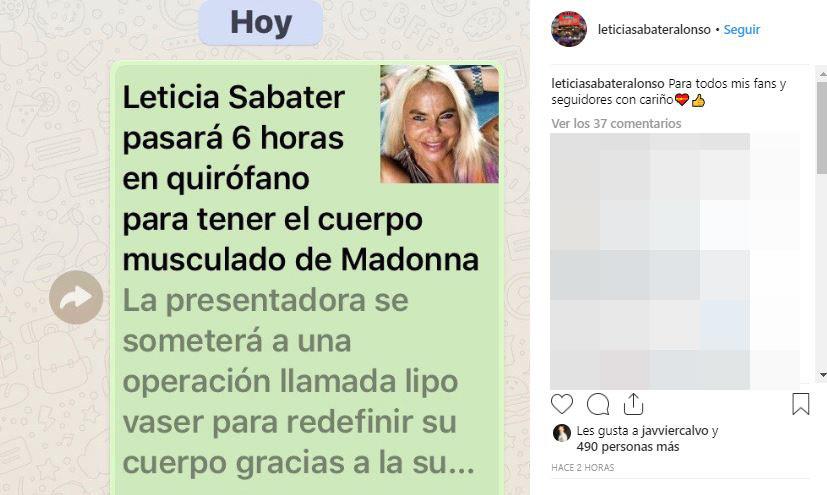Click the comments scrollbar up arrow
Image resolution: width=827 pixels, height=495 pixels.
click(x=823, y=74)
